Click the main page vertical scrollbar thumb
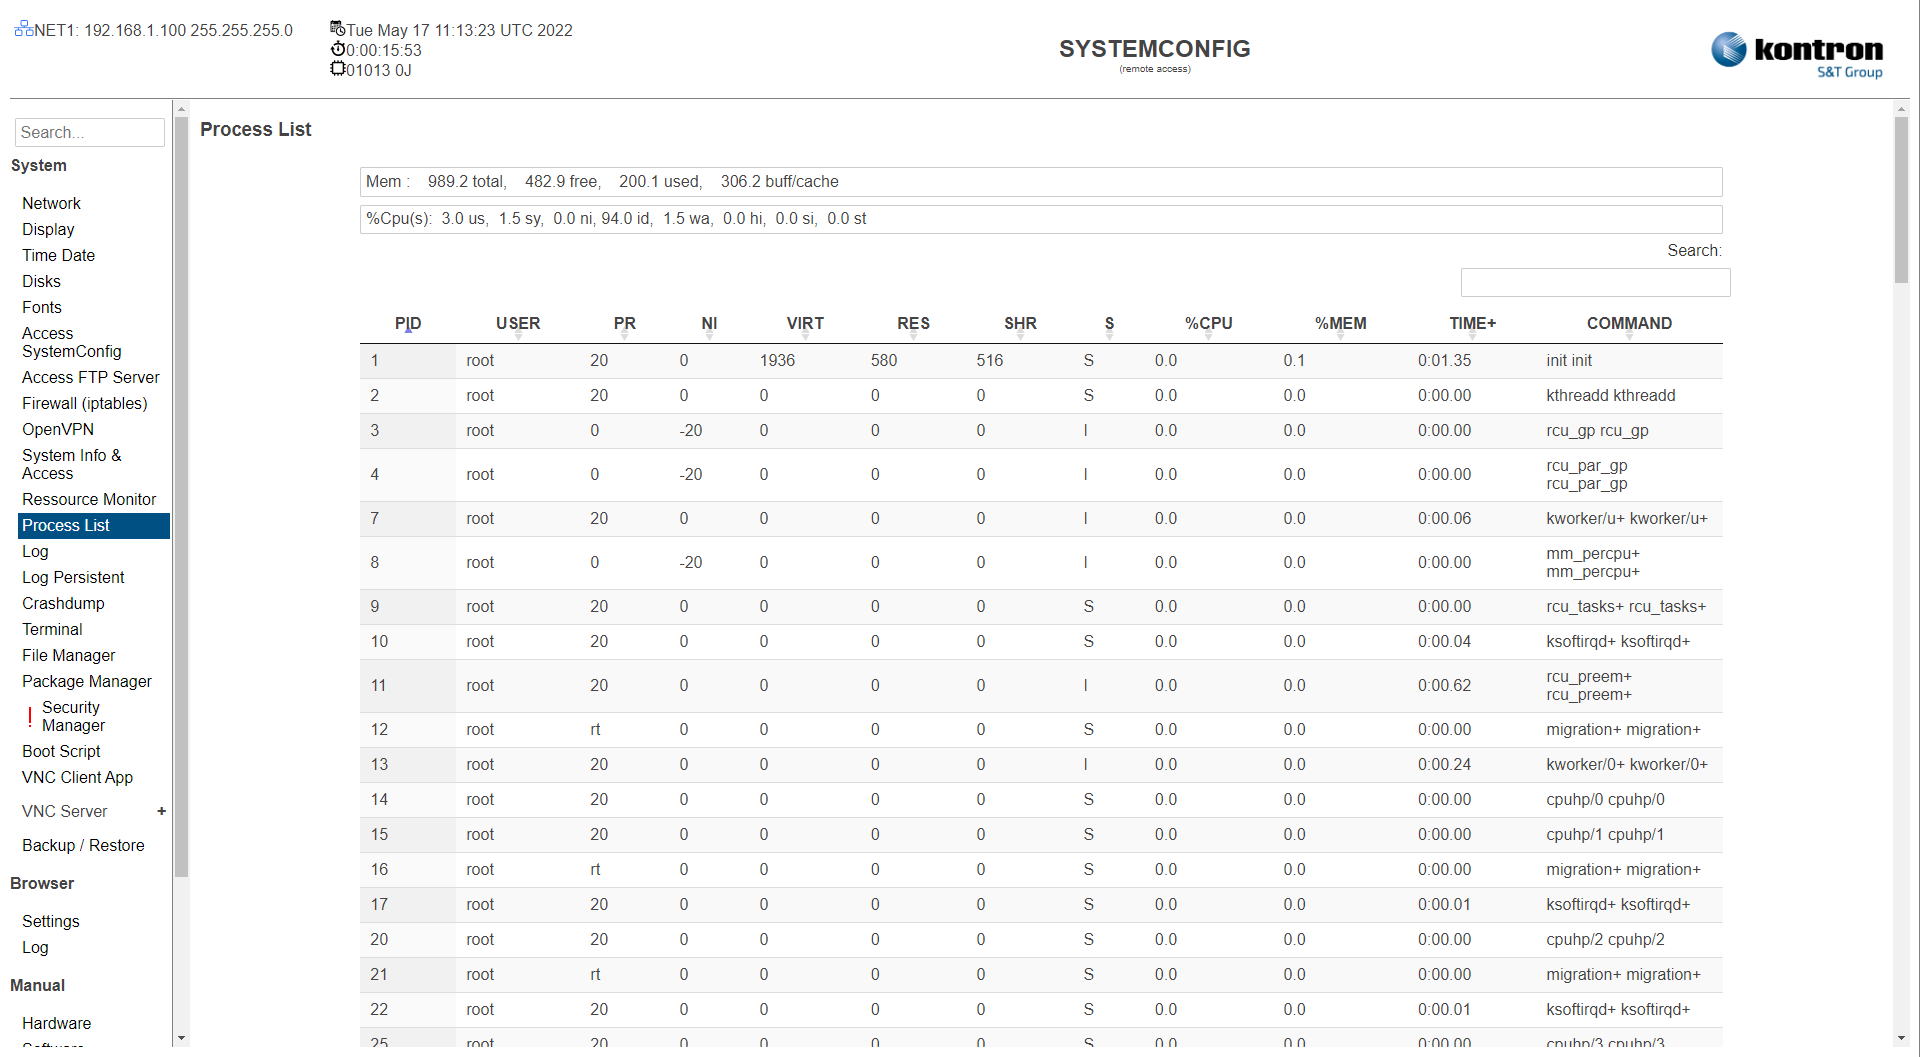The height and width of the screenshot is (1057, 1920). (1901, 200)
